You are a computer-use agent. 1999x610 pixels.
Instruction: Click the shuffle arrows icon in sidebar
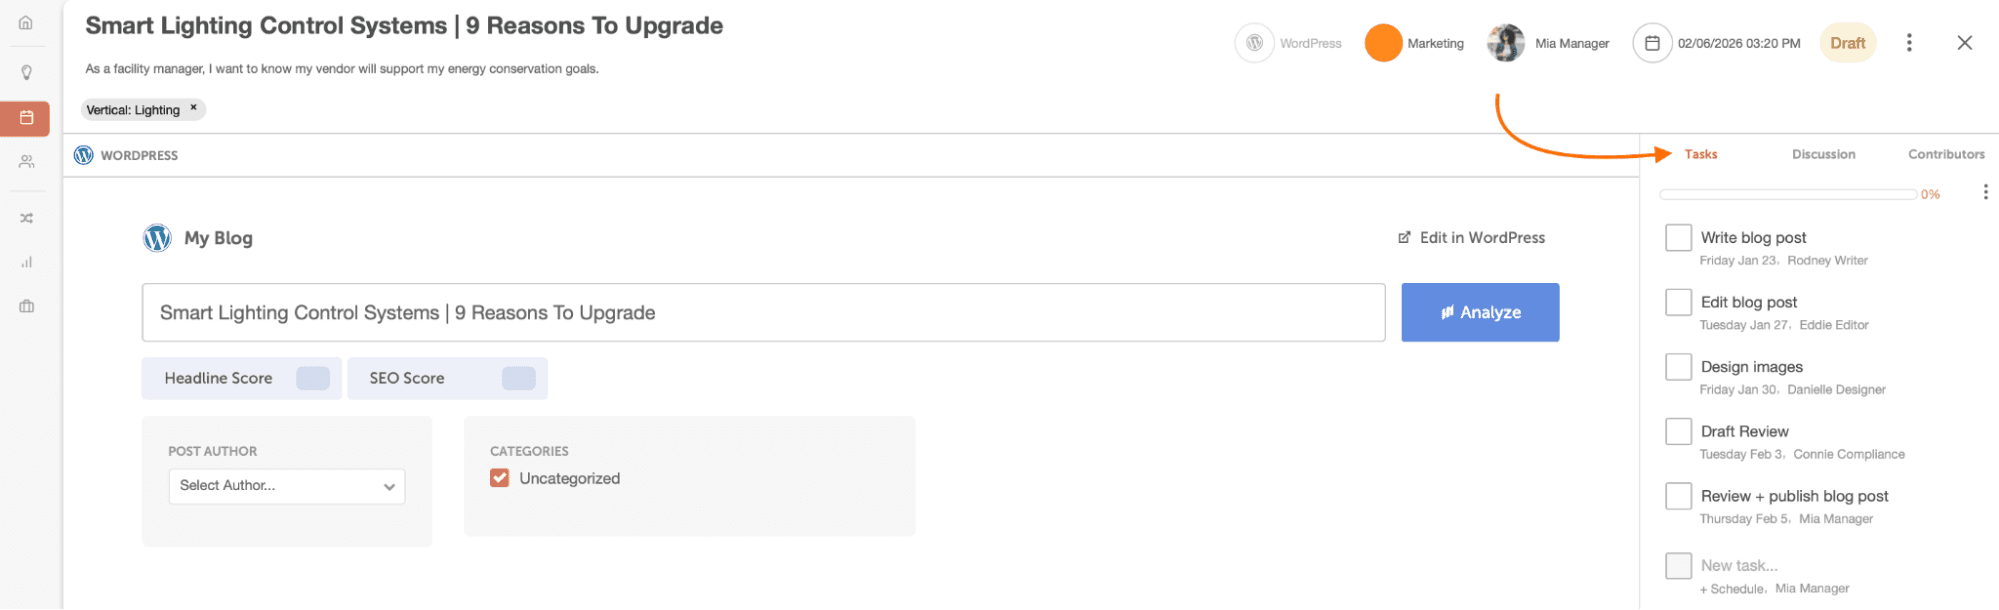point(26,218)
